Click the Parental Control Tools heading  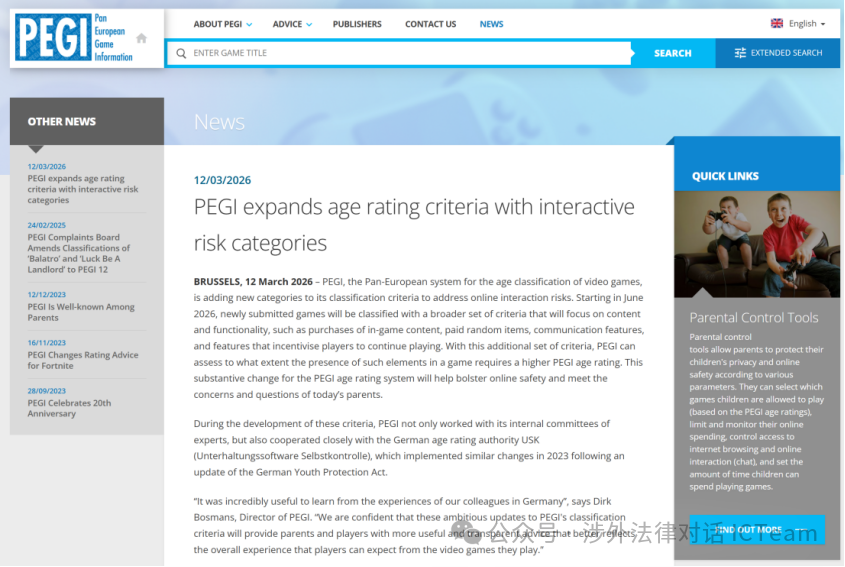pyautogui.click(x=753, y=317)
